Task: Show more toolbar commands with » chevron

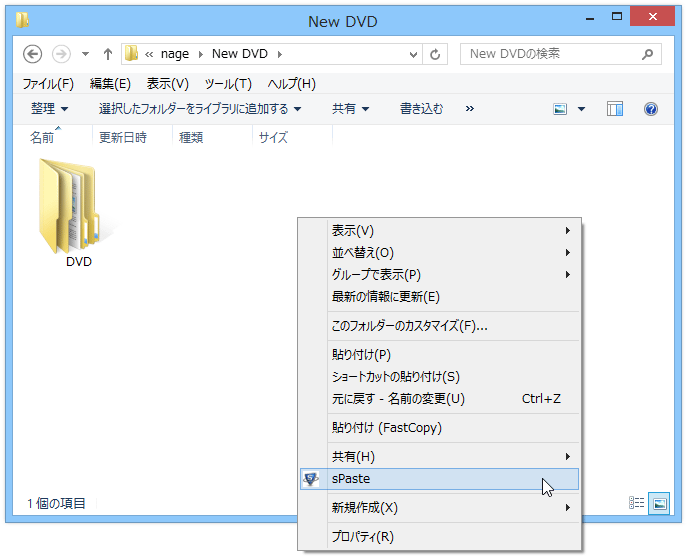Action: pyautogui.click(x=469, y=108)
